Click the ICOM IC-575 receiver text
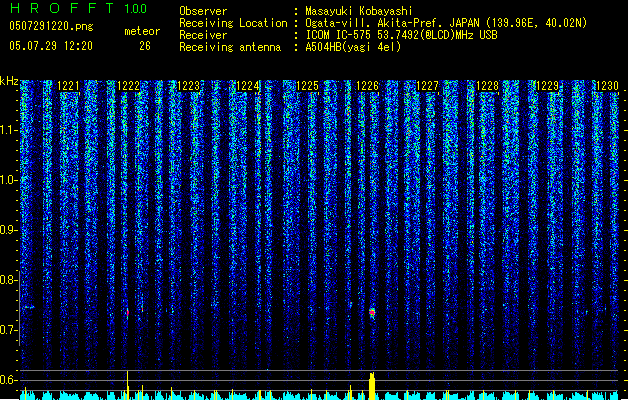Image resolution: width=629 pixels, height=400 pixels. coord(401,35)
